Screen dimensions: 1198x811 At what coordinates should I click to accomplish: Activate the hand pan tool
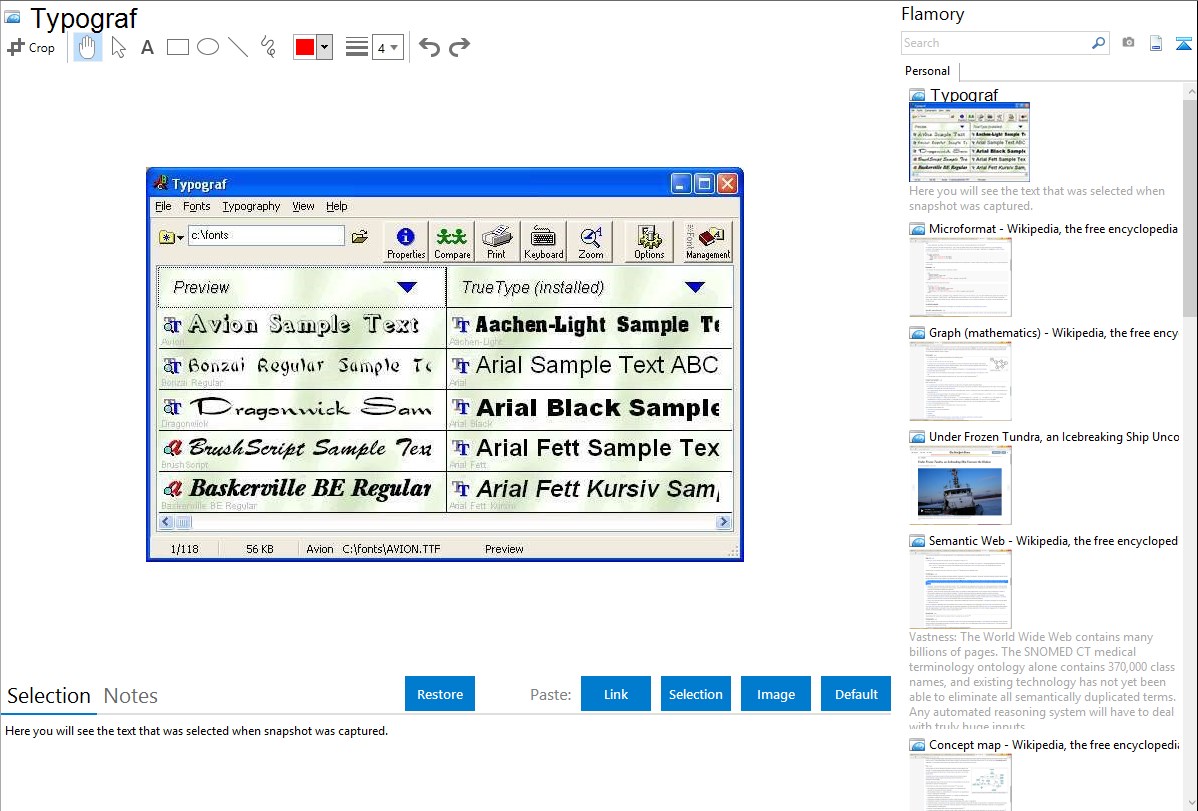(x=87, y=47)
